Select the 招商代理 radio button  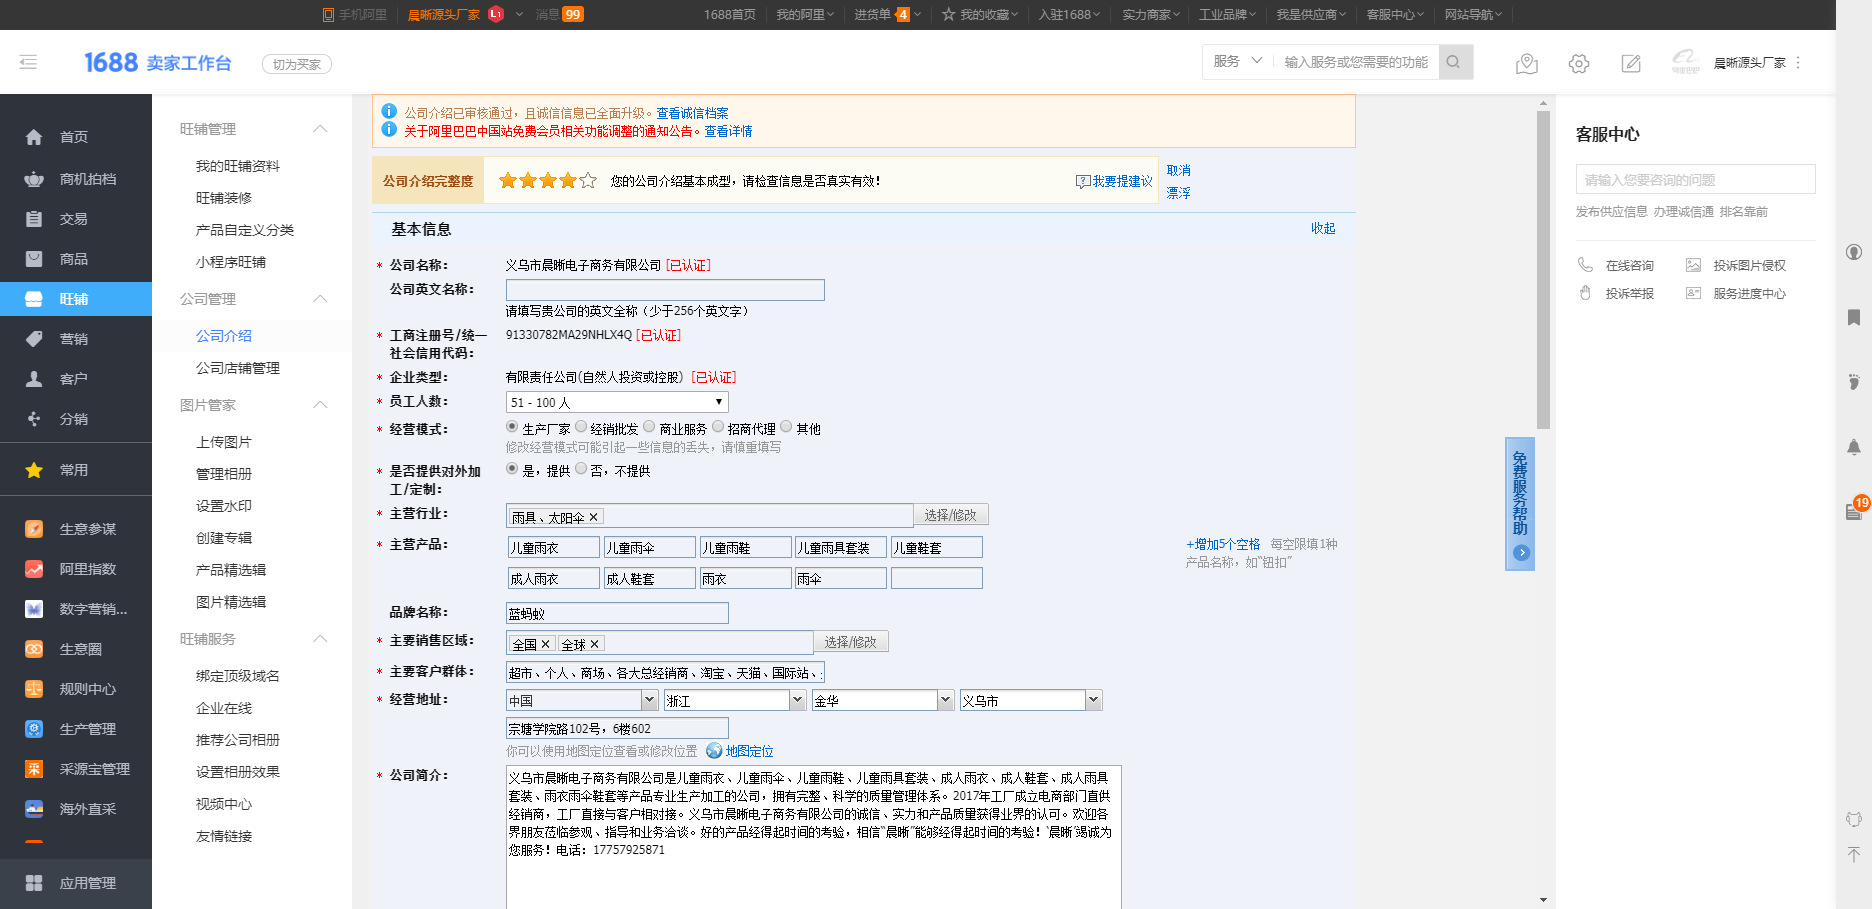[x=718, y=427]
